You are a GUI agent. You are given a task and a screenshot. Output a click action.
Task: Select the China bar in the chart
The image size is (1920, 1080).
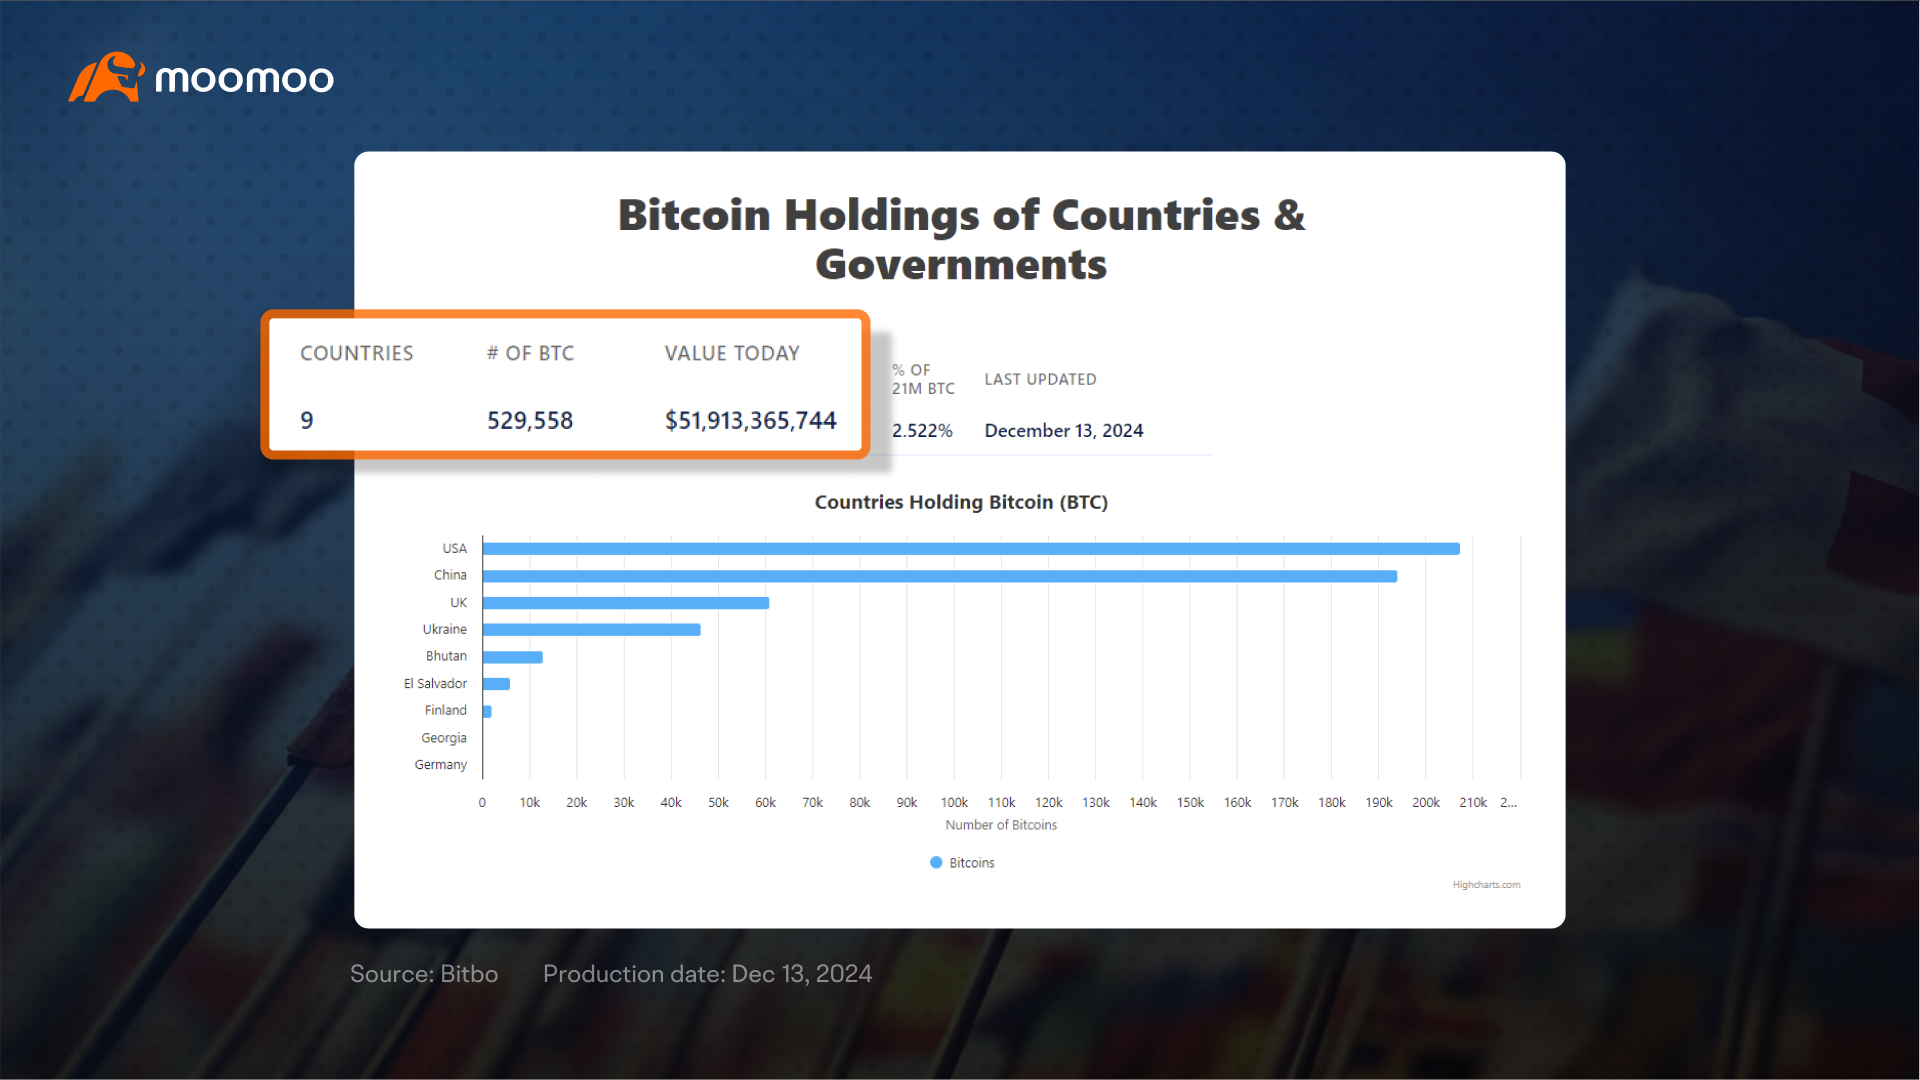point(940,576)
